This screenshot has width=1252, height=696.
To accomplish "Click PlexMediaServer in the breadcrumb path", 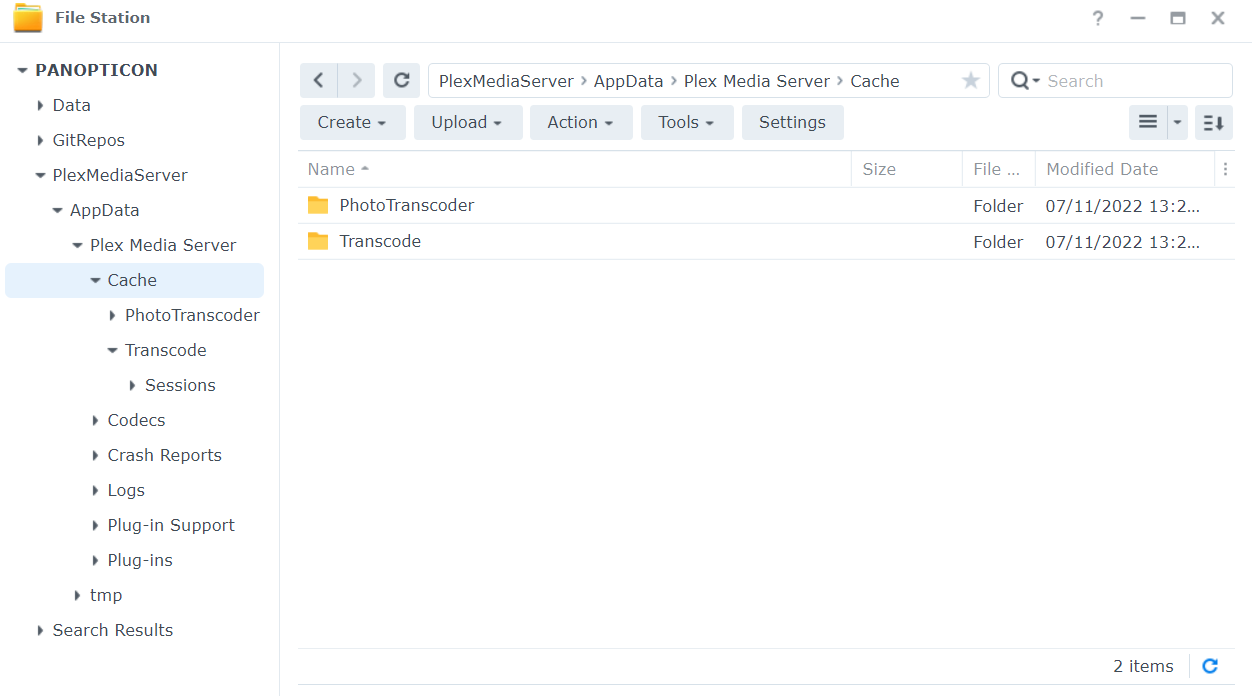I will click(x=506, y=81).
